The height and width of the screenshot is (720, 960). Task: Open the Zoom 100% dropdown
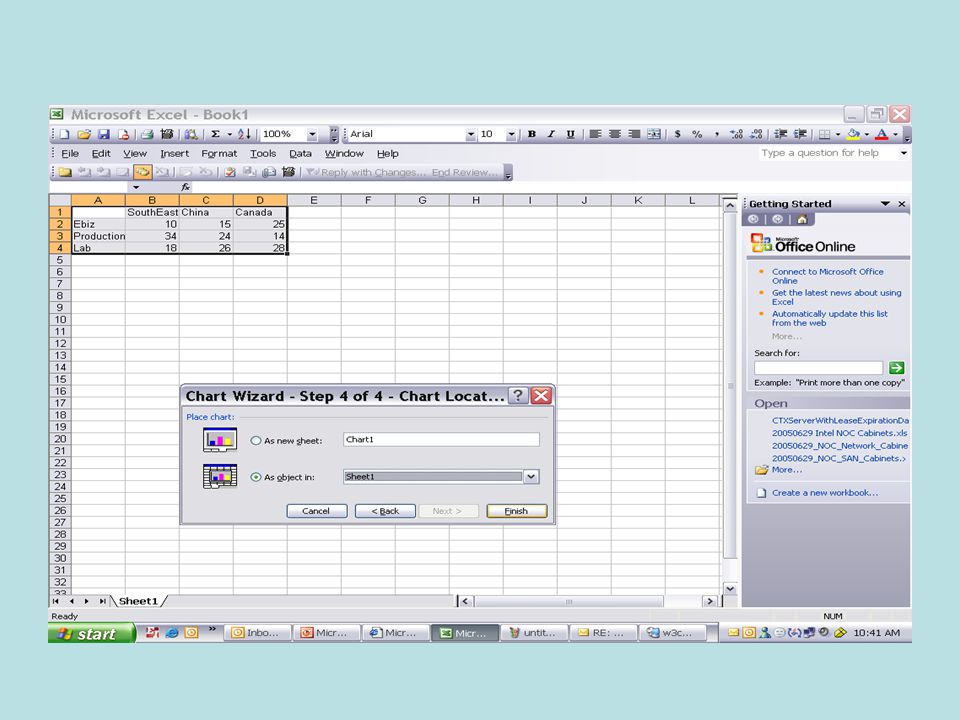[312, 134]
